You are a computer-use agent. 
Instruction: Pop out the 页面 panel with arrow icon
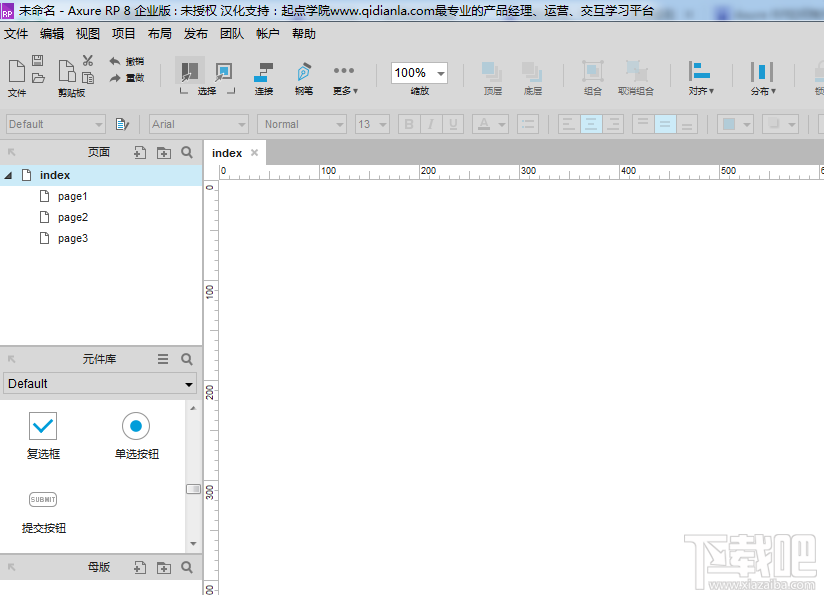click(x=12, y=152)
